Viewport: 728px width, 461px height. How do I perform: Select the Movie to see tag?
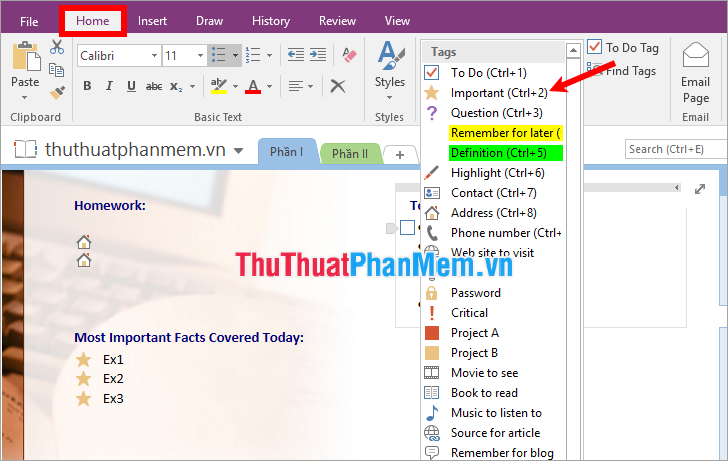click(x=494, y=373)
